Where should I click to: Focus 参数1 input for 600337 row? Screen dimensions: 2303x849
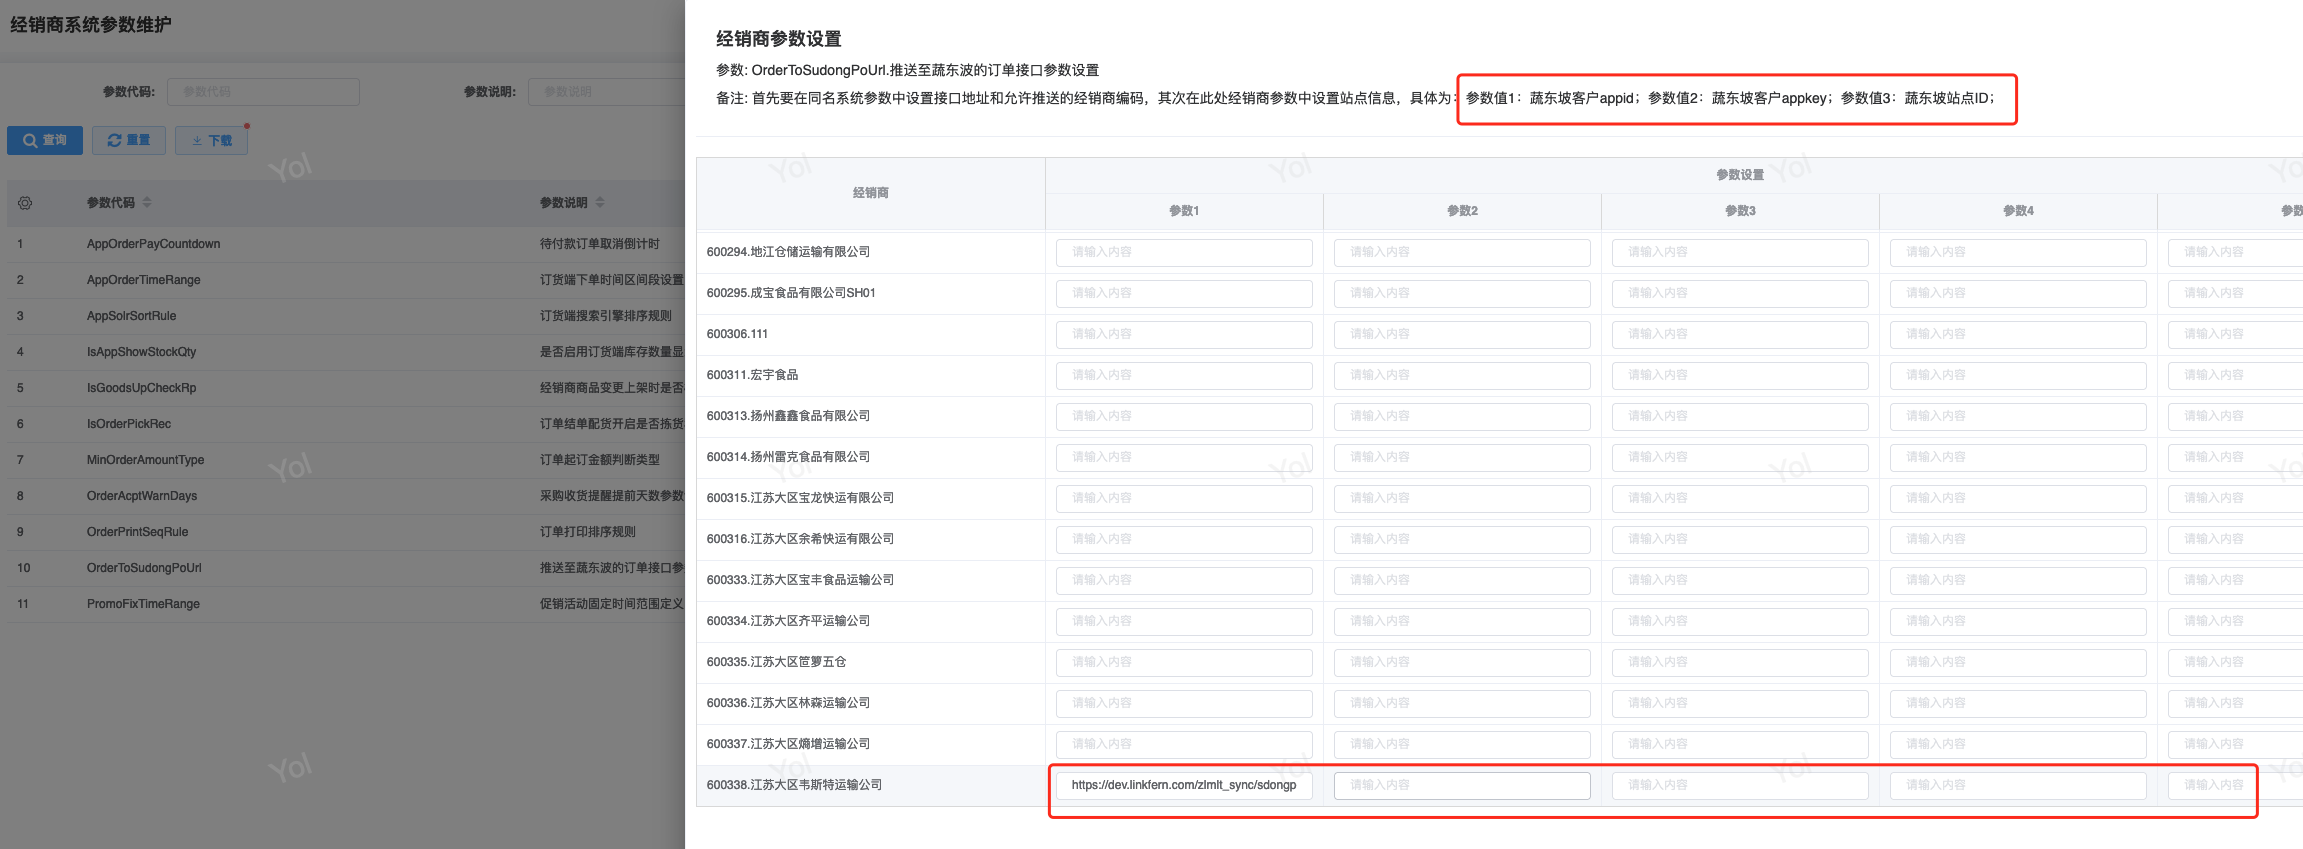1184,744
